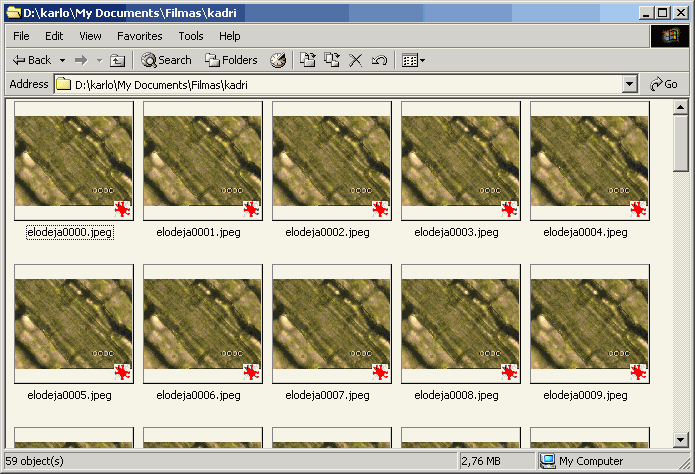695x474 pixels.
Task: Select thumbnail of elodeja0006.jpeg
Action: click(203, 324)
